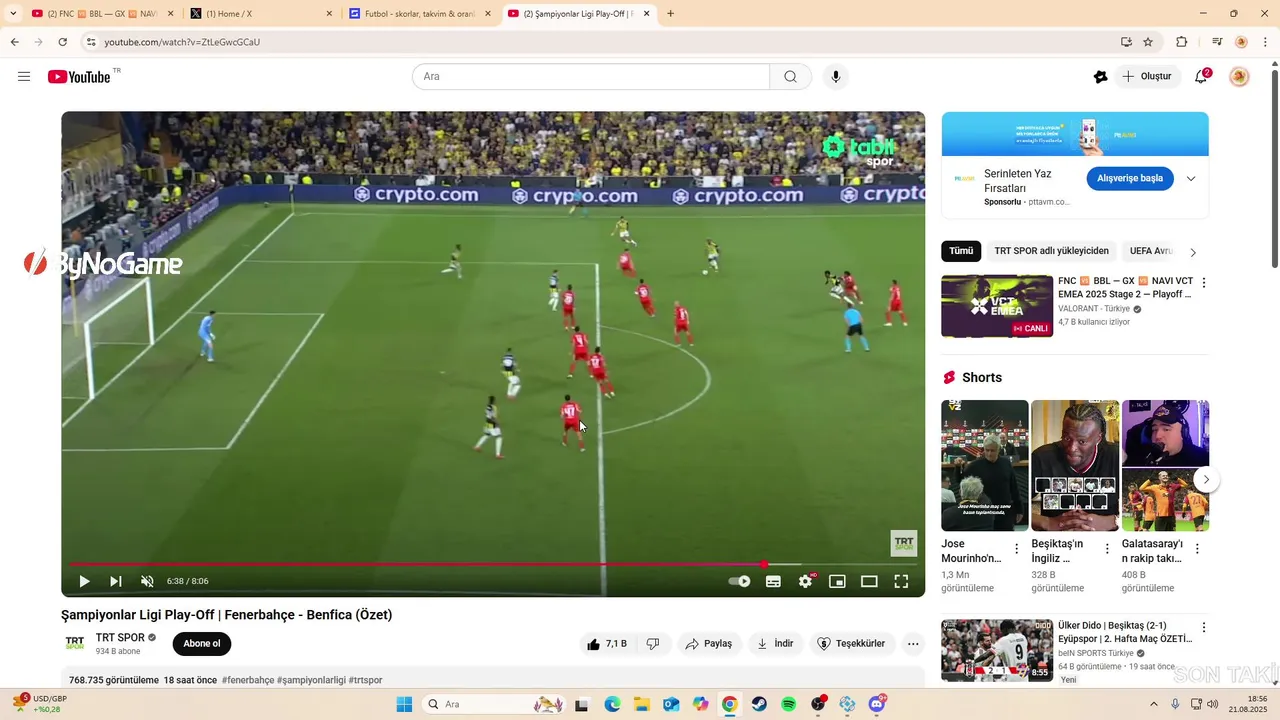Viewport: 1280px width, 720px height.
Task: Toggle autoplay switch in the player
Action: tap(739, 581)
